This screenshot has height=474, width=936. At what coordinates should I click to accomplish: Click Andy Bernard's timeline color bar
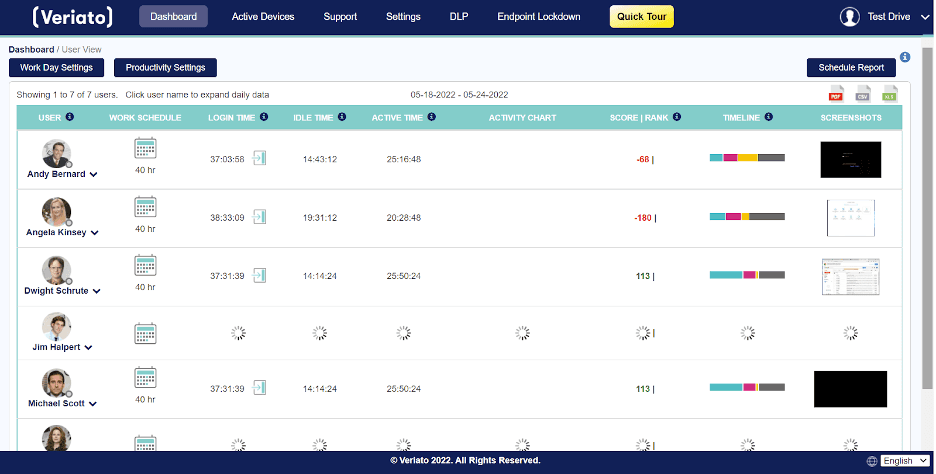(x=746, y=158)
